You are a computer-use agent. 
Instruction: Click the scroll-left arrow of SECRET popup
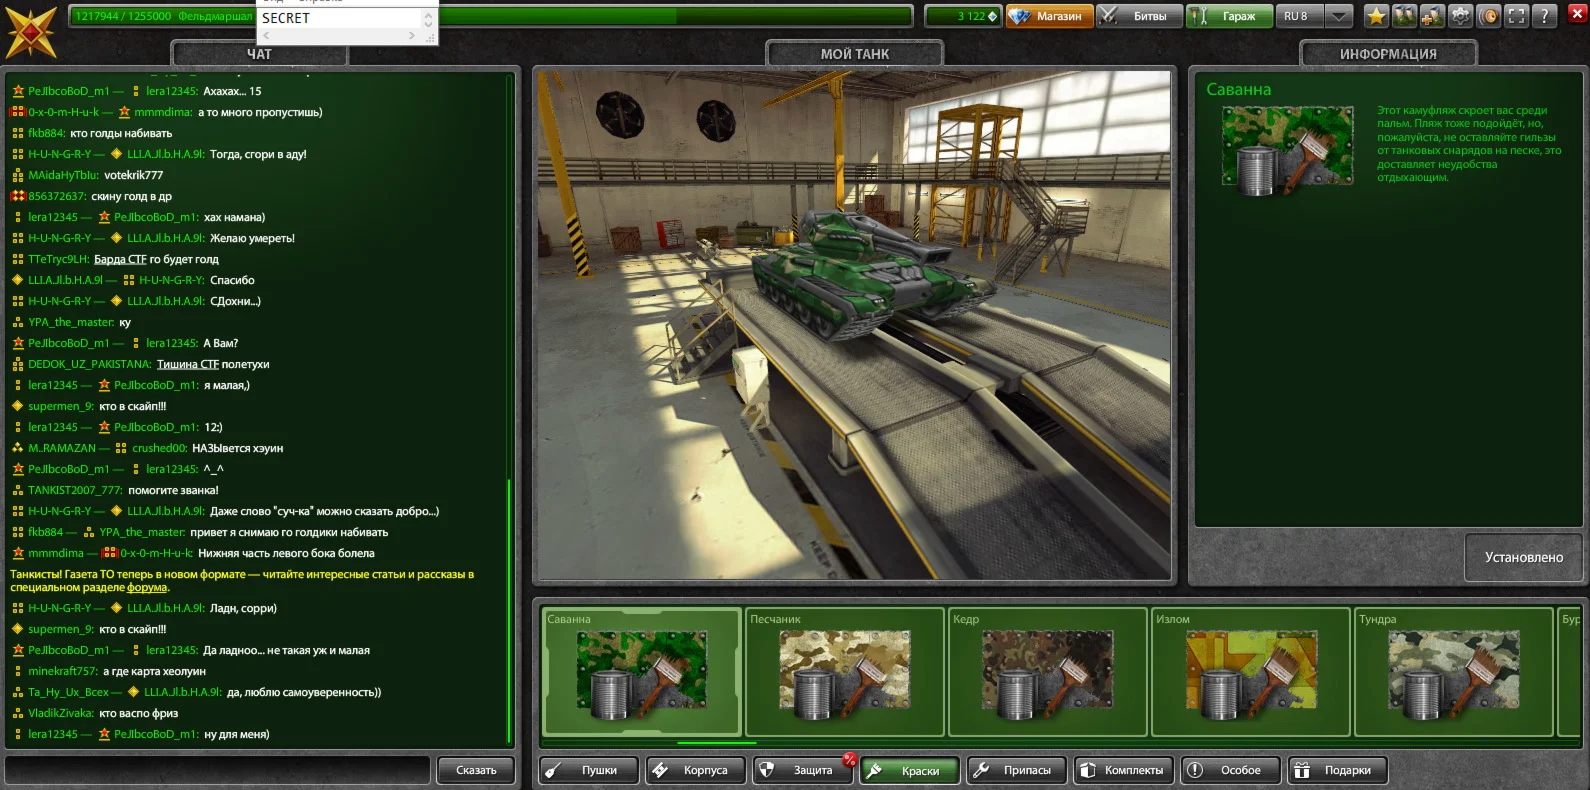point(266,36)
